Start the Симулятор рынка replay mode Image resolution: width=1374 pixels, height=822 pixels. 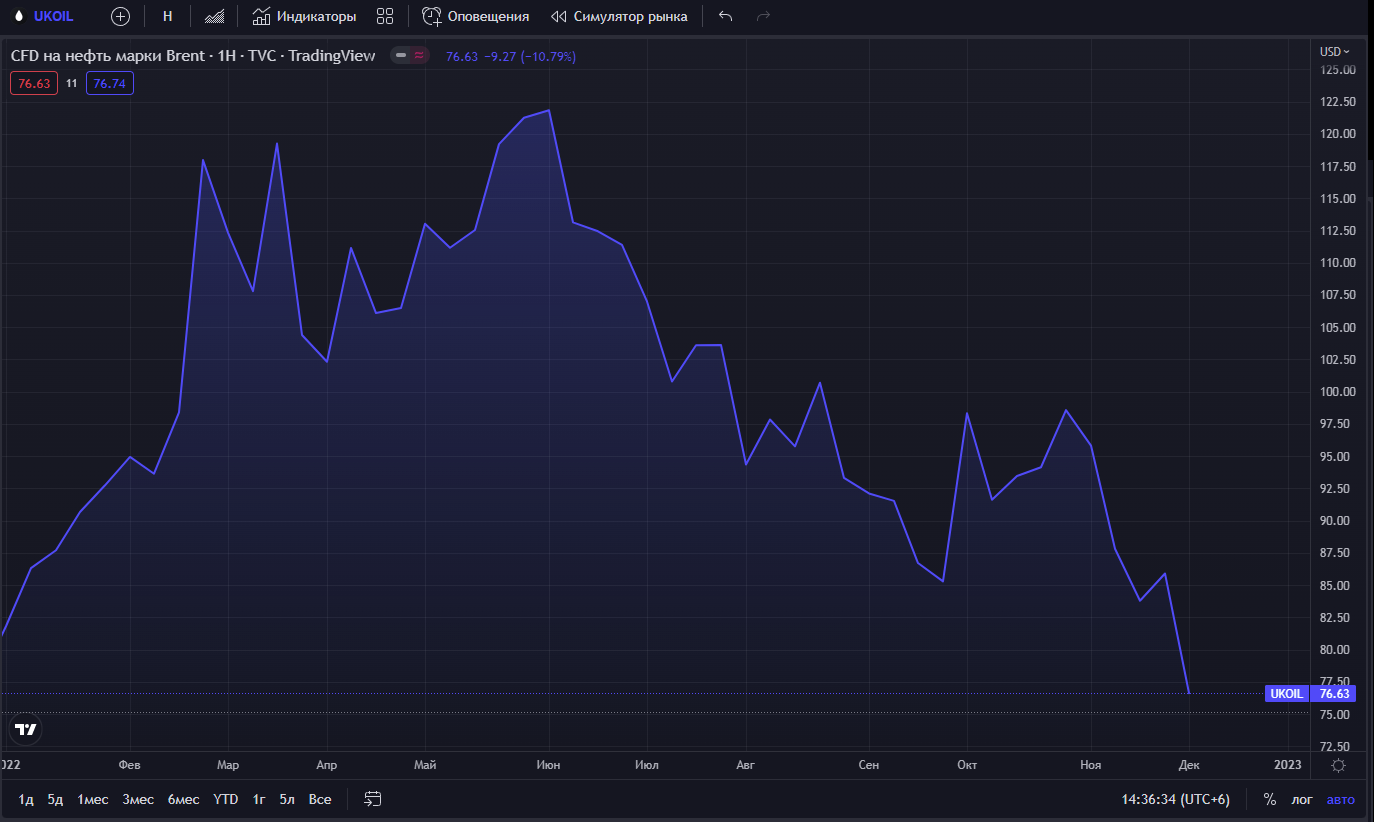click(x=619, y=16)
